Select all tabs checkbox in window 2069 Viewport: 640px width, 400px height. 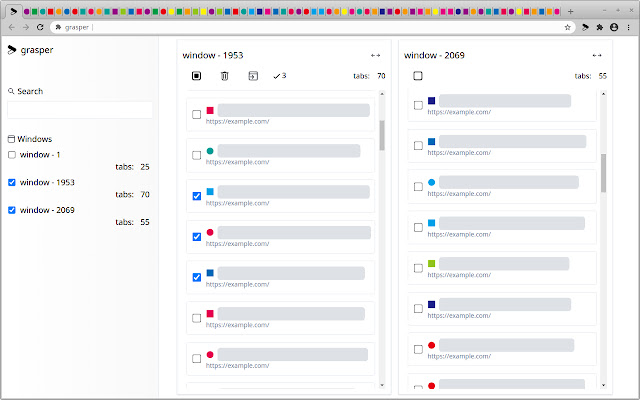coord(418,76)
